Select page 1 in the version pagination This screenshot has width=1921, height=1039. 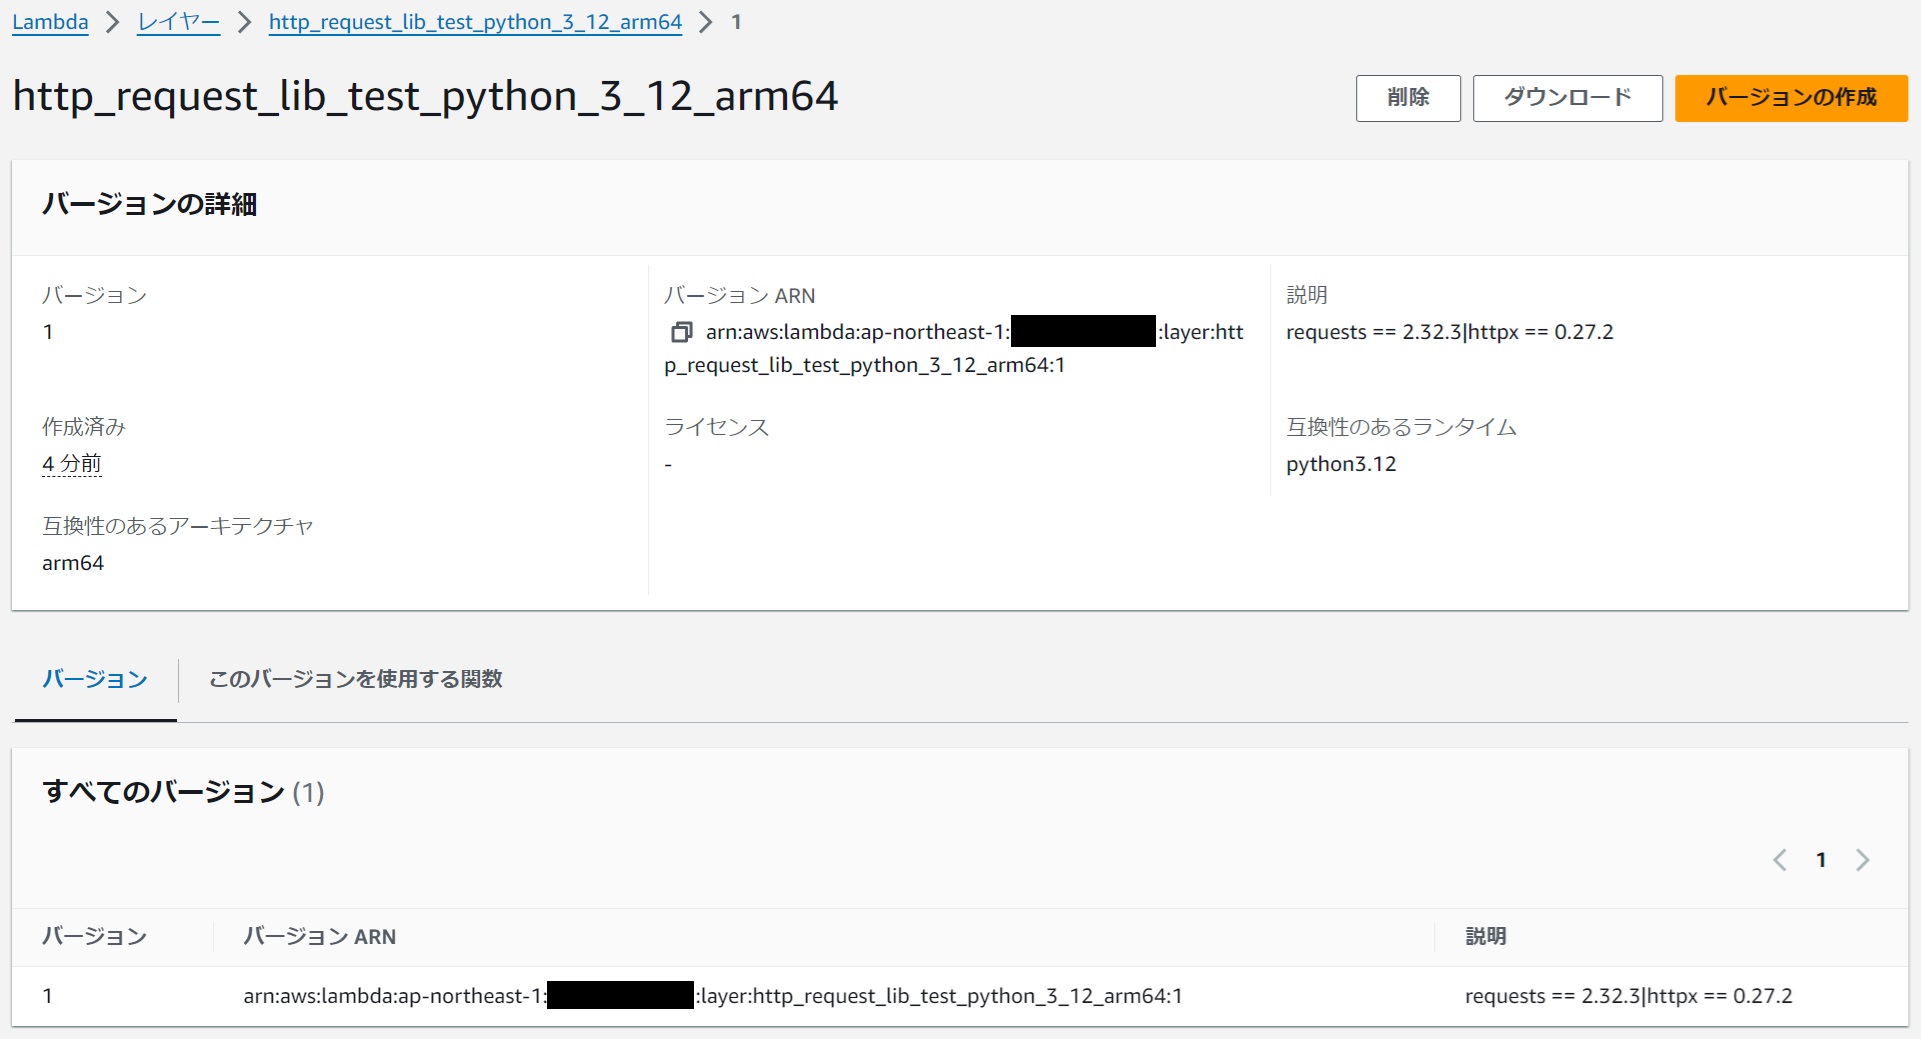[1821, 859]
